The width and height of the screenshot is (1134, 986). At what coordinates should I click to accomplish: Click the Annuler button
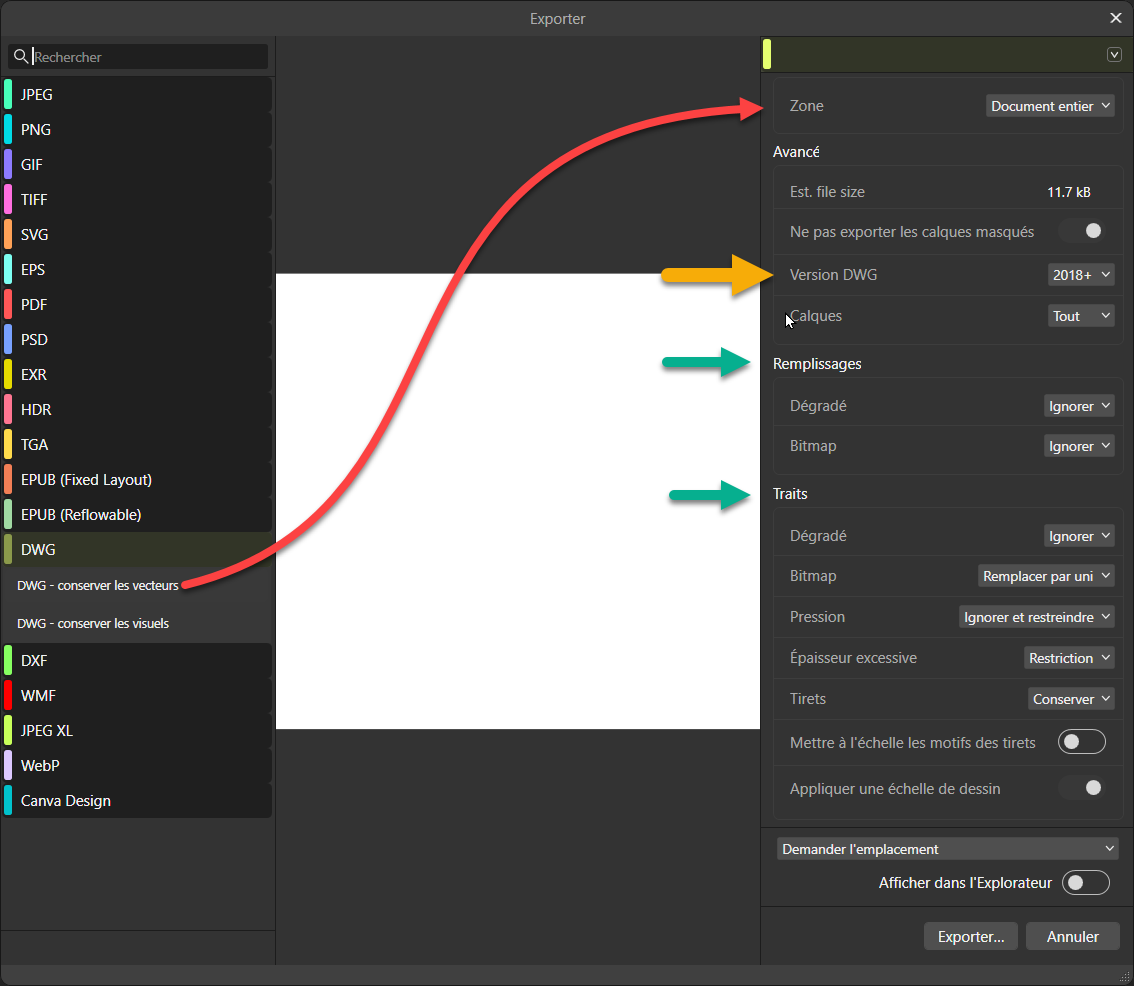[1072, 937]
